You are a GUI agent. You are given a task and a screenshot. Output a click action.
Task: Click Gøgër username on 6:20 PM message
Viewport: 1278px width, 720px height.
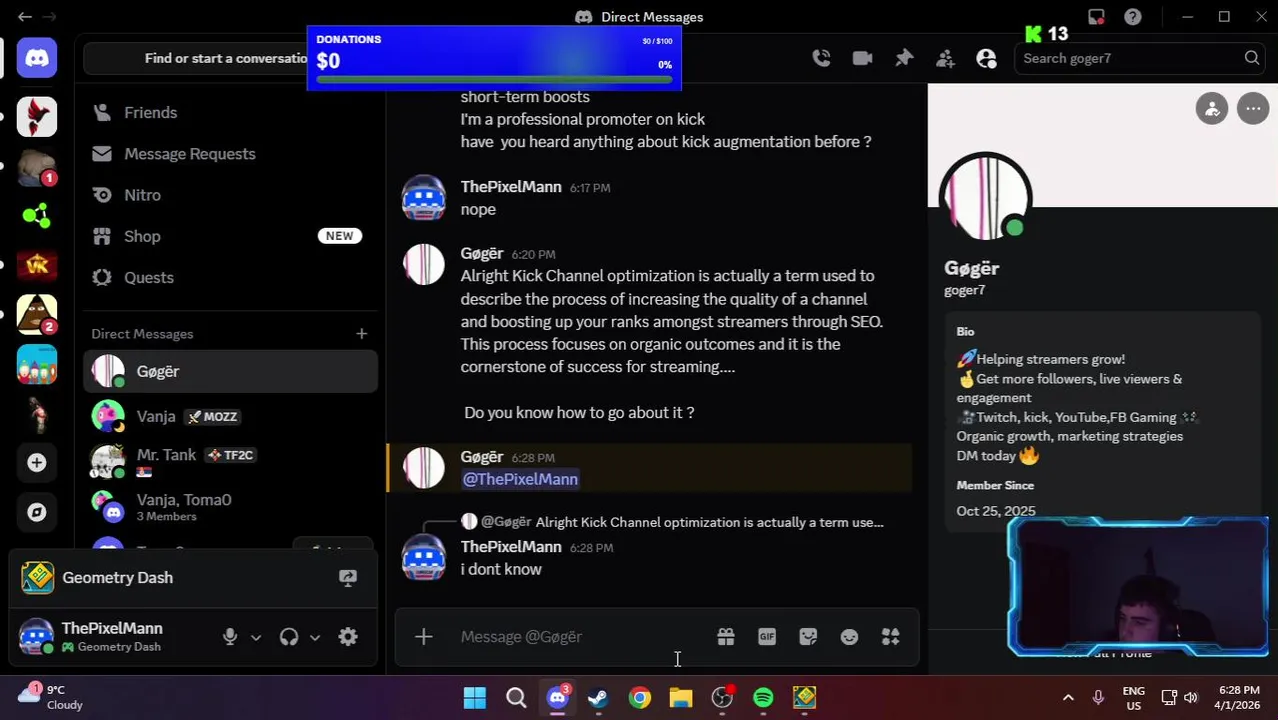(x=482, y=254)
